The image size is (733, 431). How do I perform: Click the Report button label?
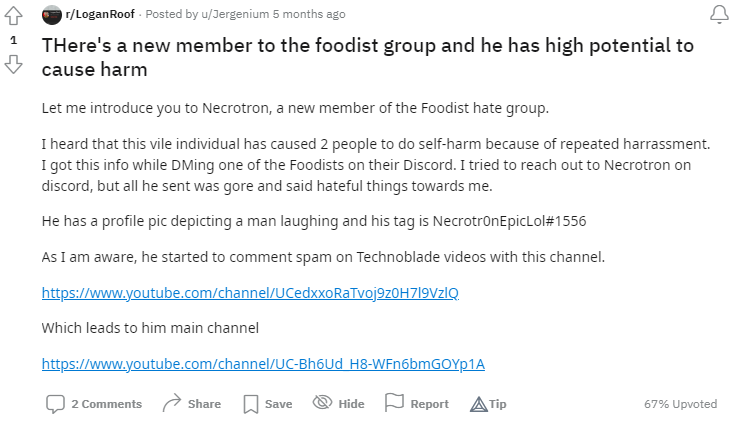click(429, 404)
